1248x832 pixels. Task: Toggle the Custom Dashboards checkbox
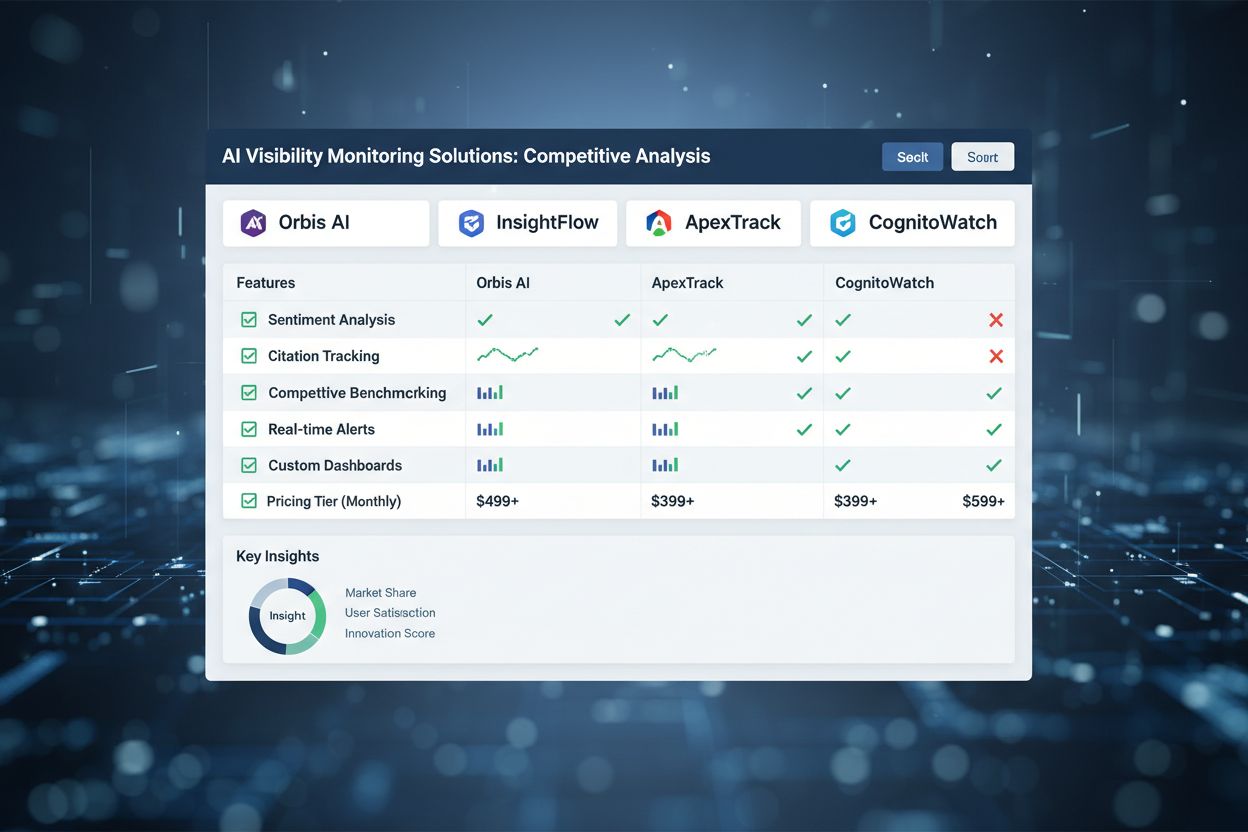(x=247, y=465)
